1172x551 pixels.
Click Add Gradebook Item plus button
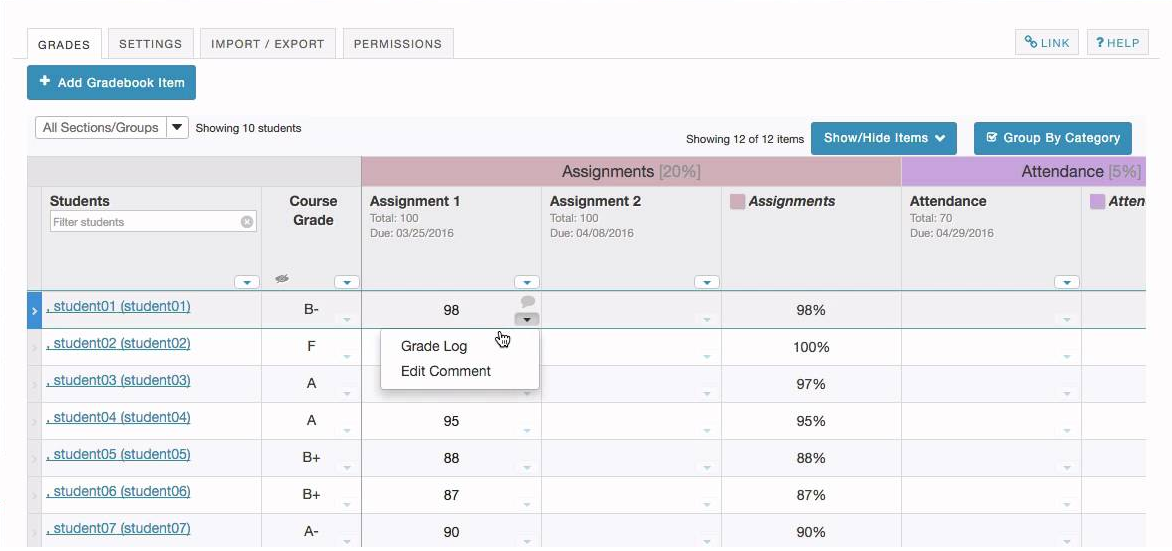tap(111, 83)
